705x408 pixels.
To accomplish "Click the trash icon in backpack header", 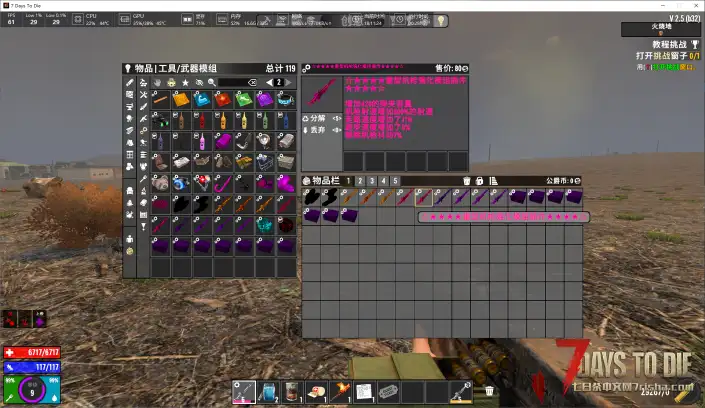I will click(466, 180).
